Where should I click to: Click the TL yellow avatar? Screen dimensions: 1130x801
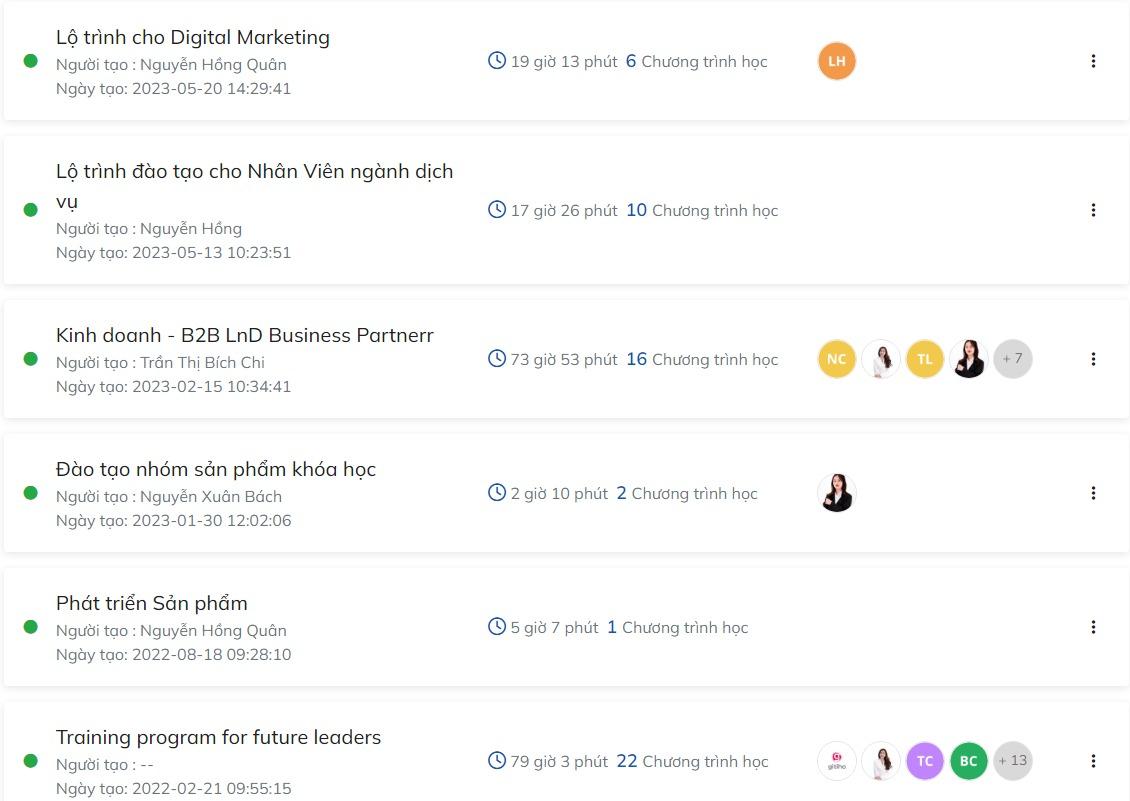click(925, 359)
